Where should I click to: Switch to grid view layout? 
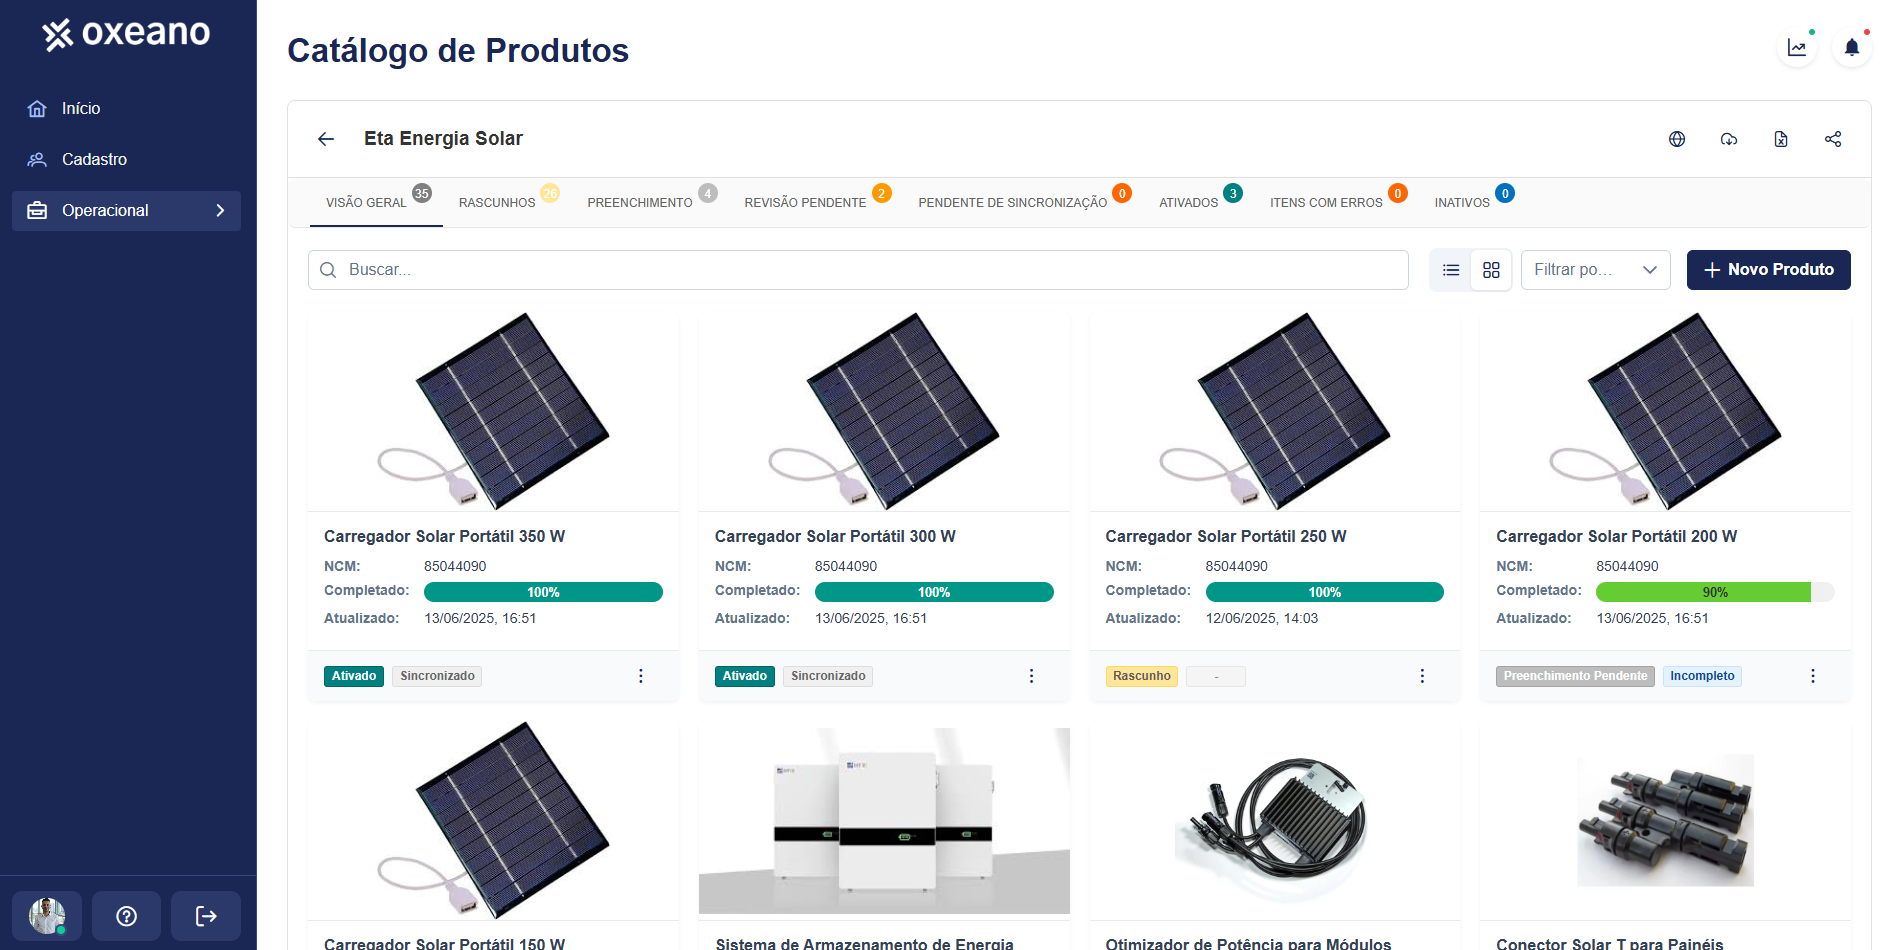1491,270
